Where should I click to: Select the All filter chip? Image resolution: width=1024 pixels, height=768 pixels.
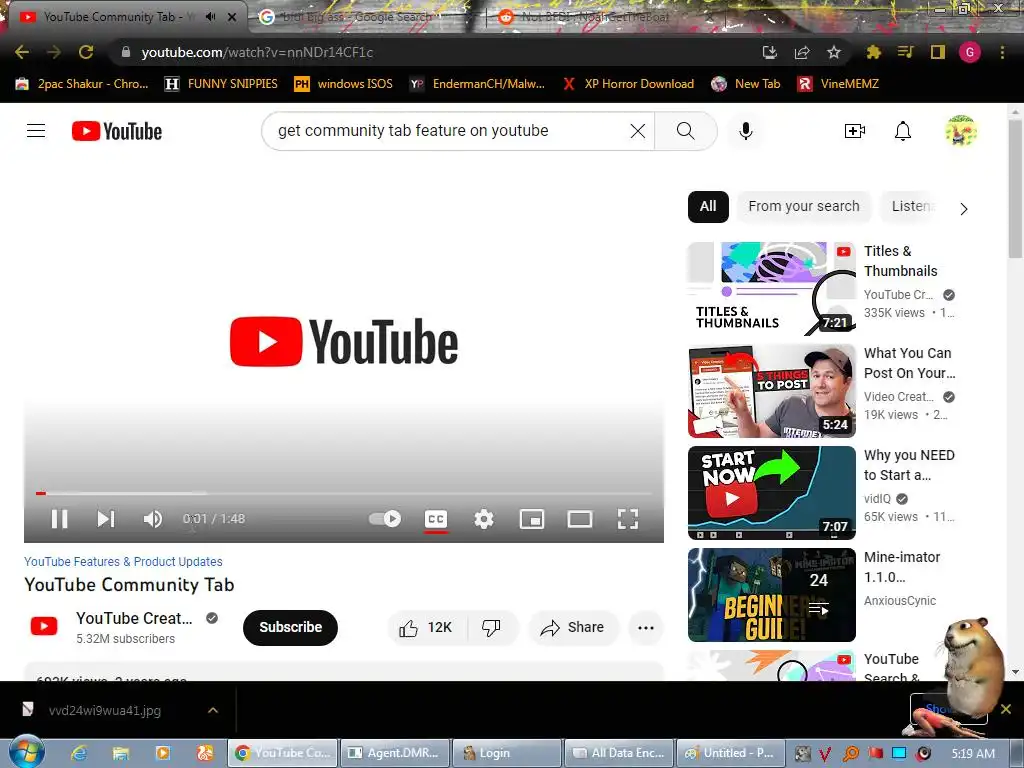coord(708,206)
